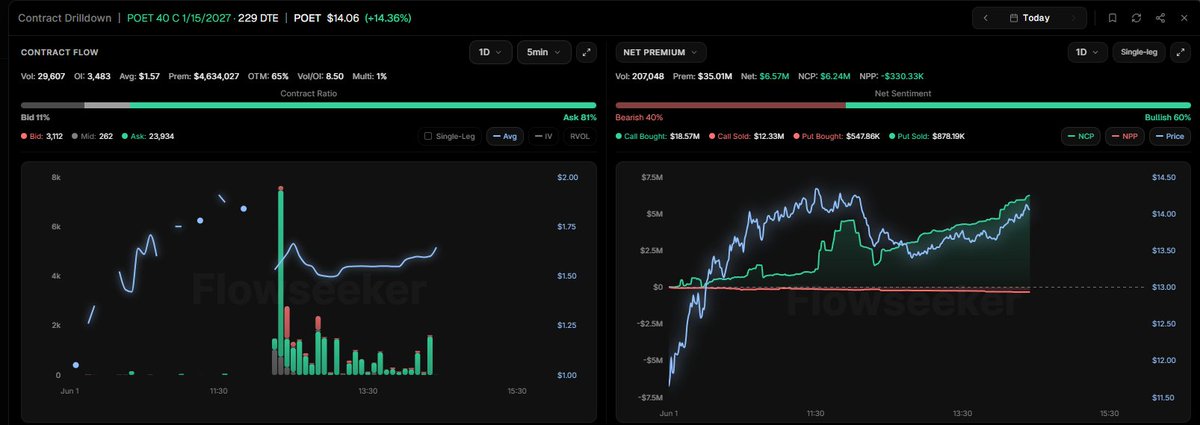Screen dimensions: 1200x425
Task: Click the Prem: $4,634,027 value
Action: click(206, 76)
